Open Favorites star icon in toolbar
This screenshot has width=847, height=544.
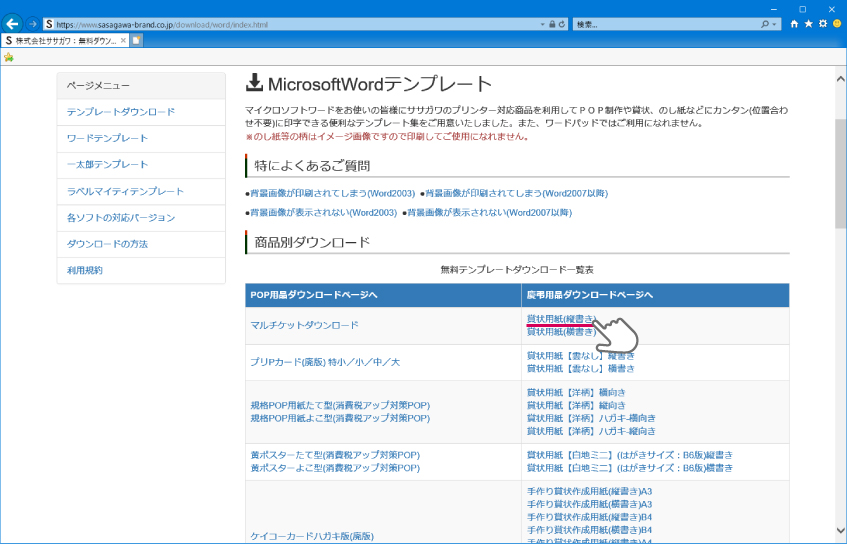[x=809, y=24]
